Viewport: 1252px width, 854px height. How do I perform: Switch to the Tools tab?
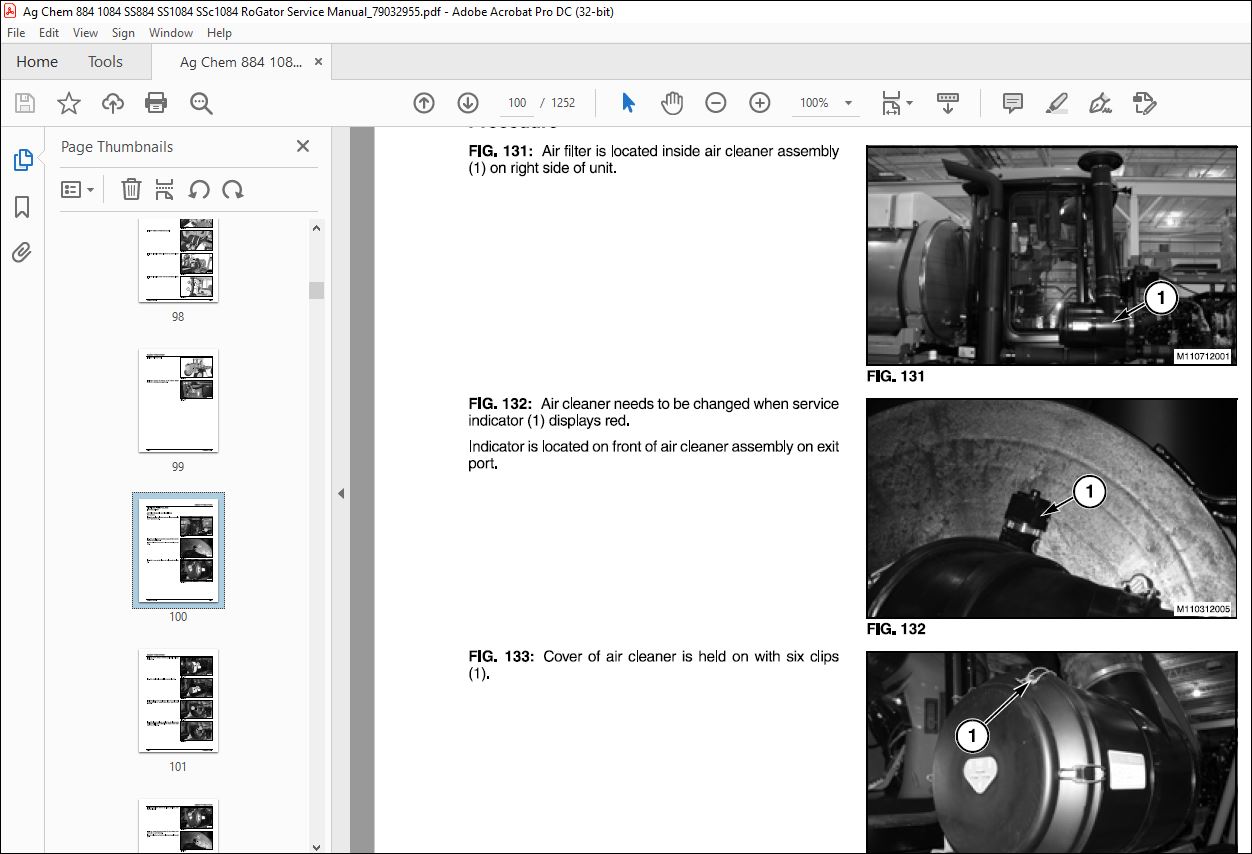point(105,62)
